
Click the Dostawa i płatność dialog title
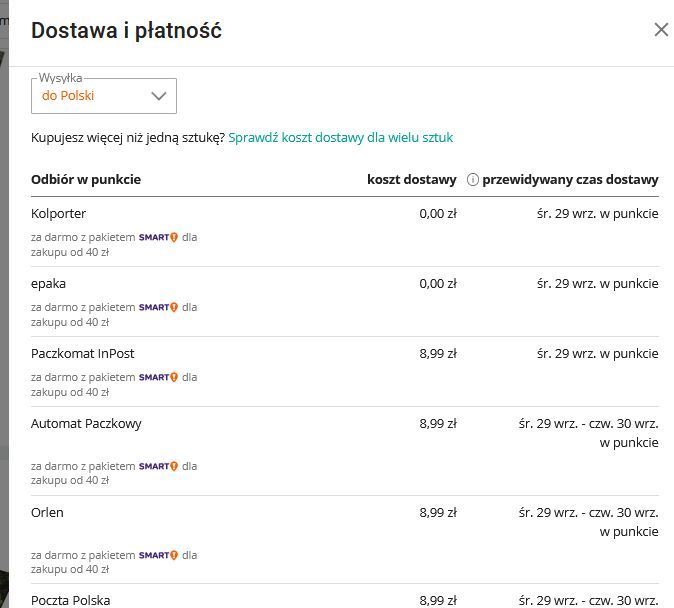[x=126, y=31]
